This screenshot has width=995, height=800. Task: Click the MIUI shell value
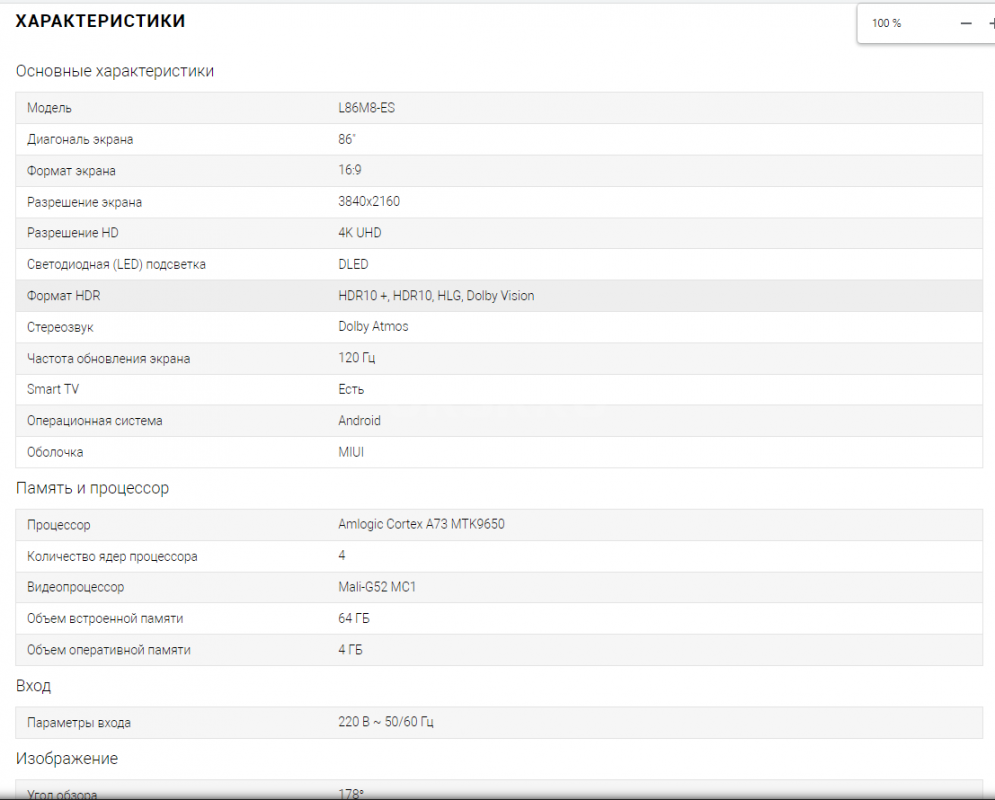pyautogui.click(x=351, y=452)
